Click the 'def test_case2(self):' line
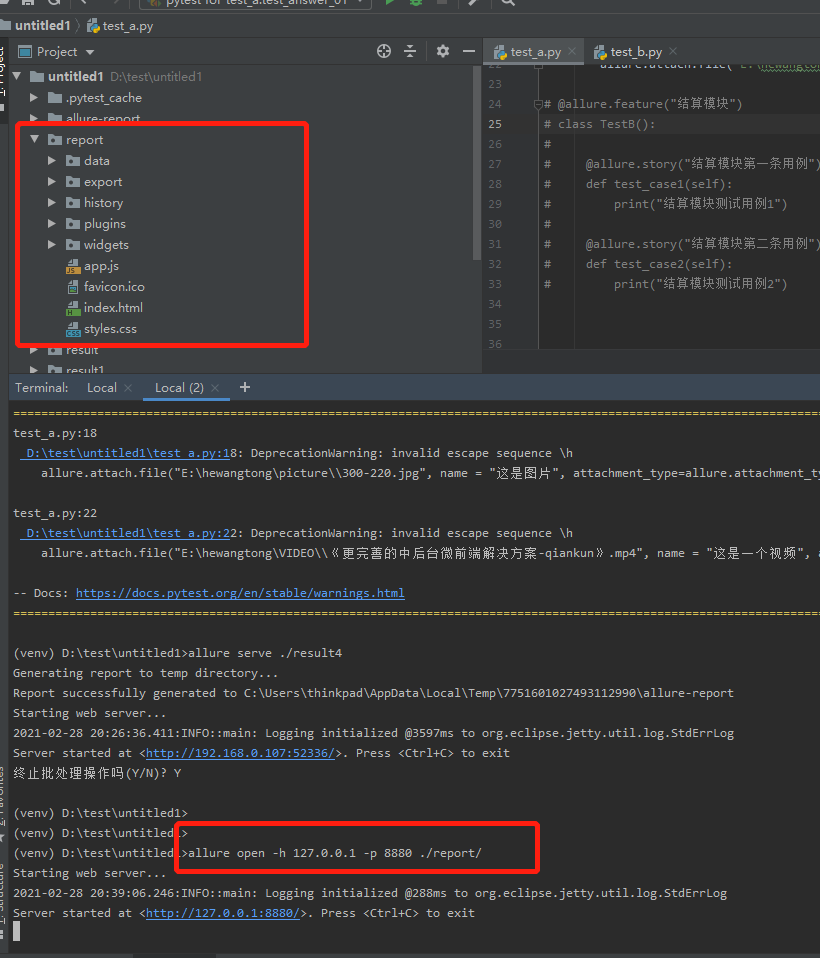 [659, 264]
